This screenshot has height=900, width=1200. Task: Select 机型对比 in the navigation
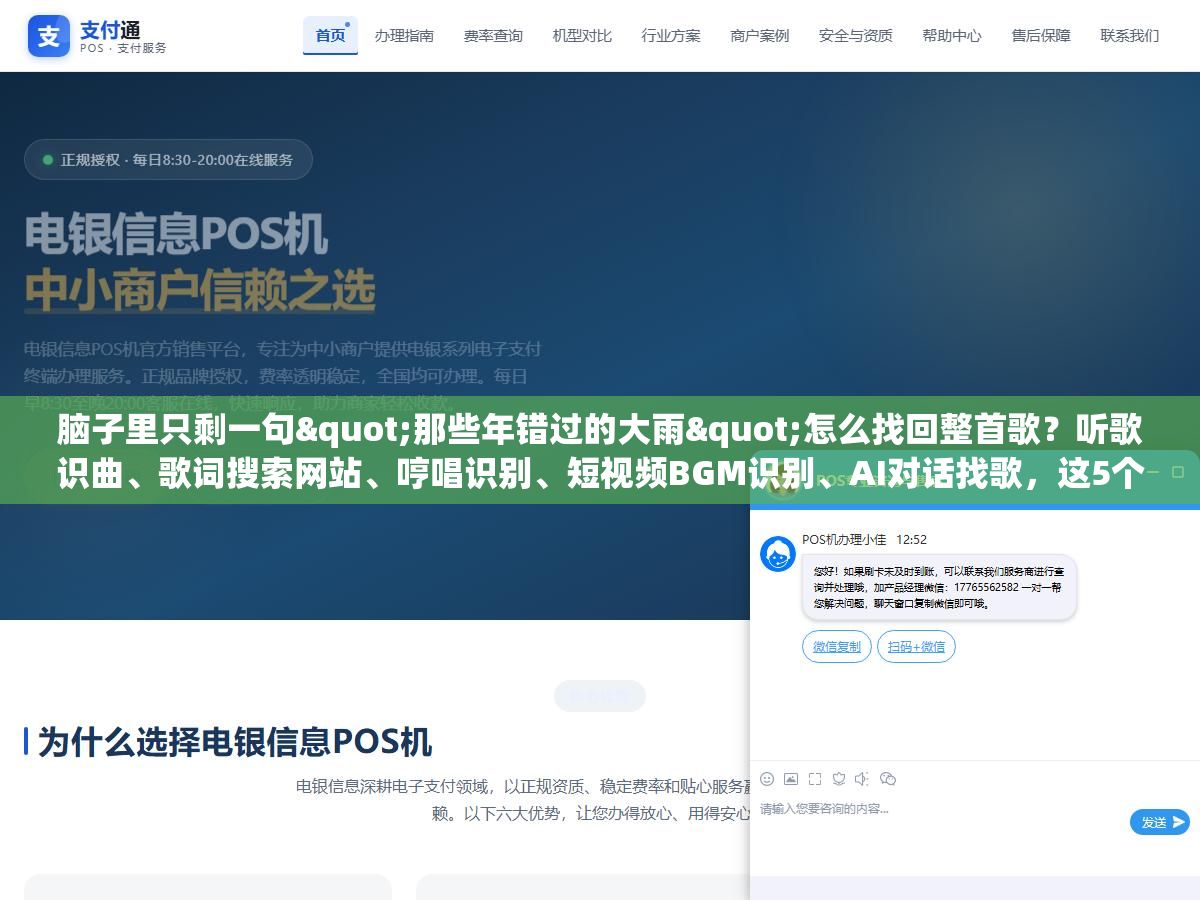tap(582, 35)
